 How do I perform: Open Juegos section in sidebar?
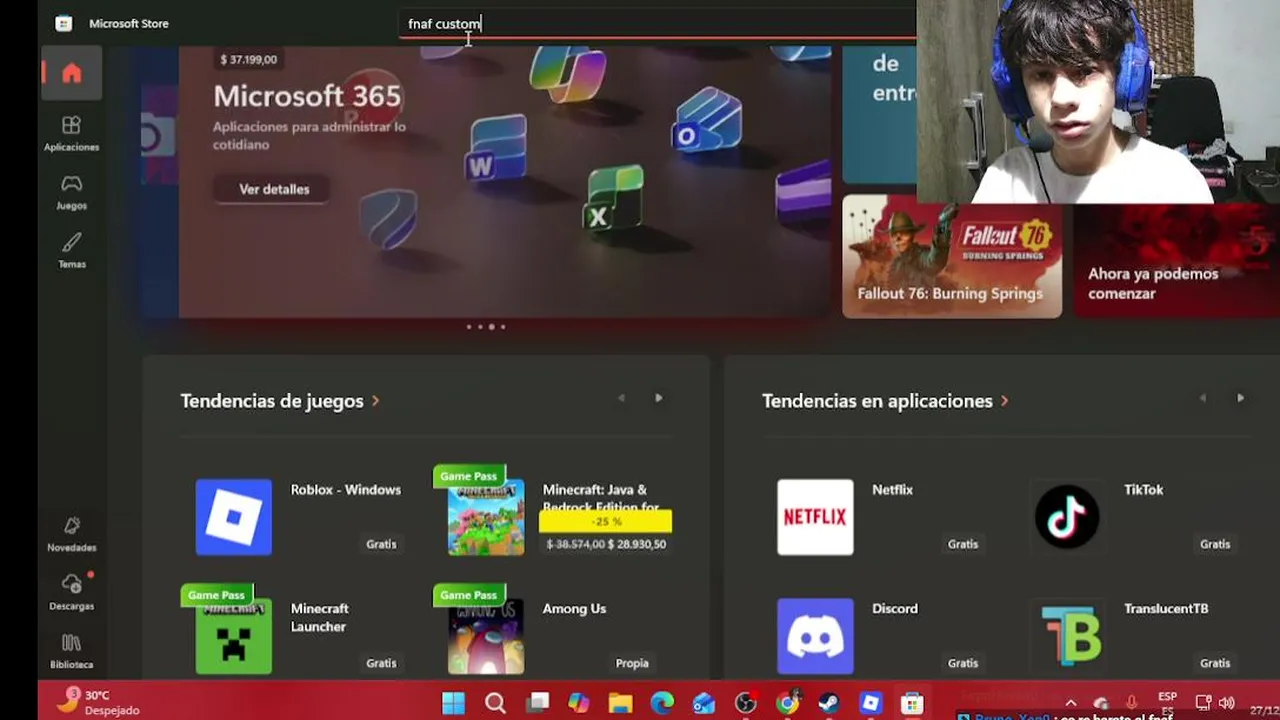point(71,192)
